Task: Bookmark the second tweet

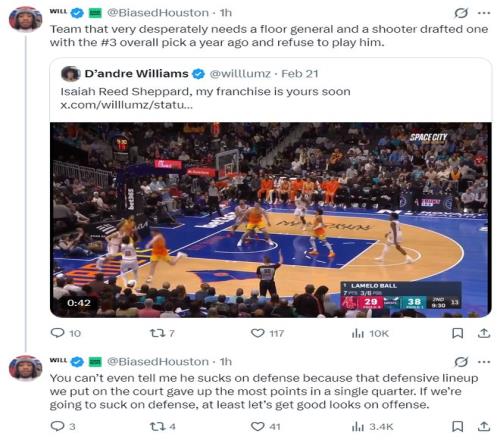Action: (457, 426)
